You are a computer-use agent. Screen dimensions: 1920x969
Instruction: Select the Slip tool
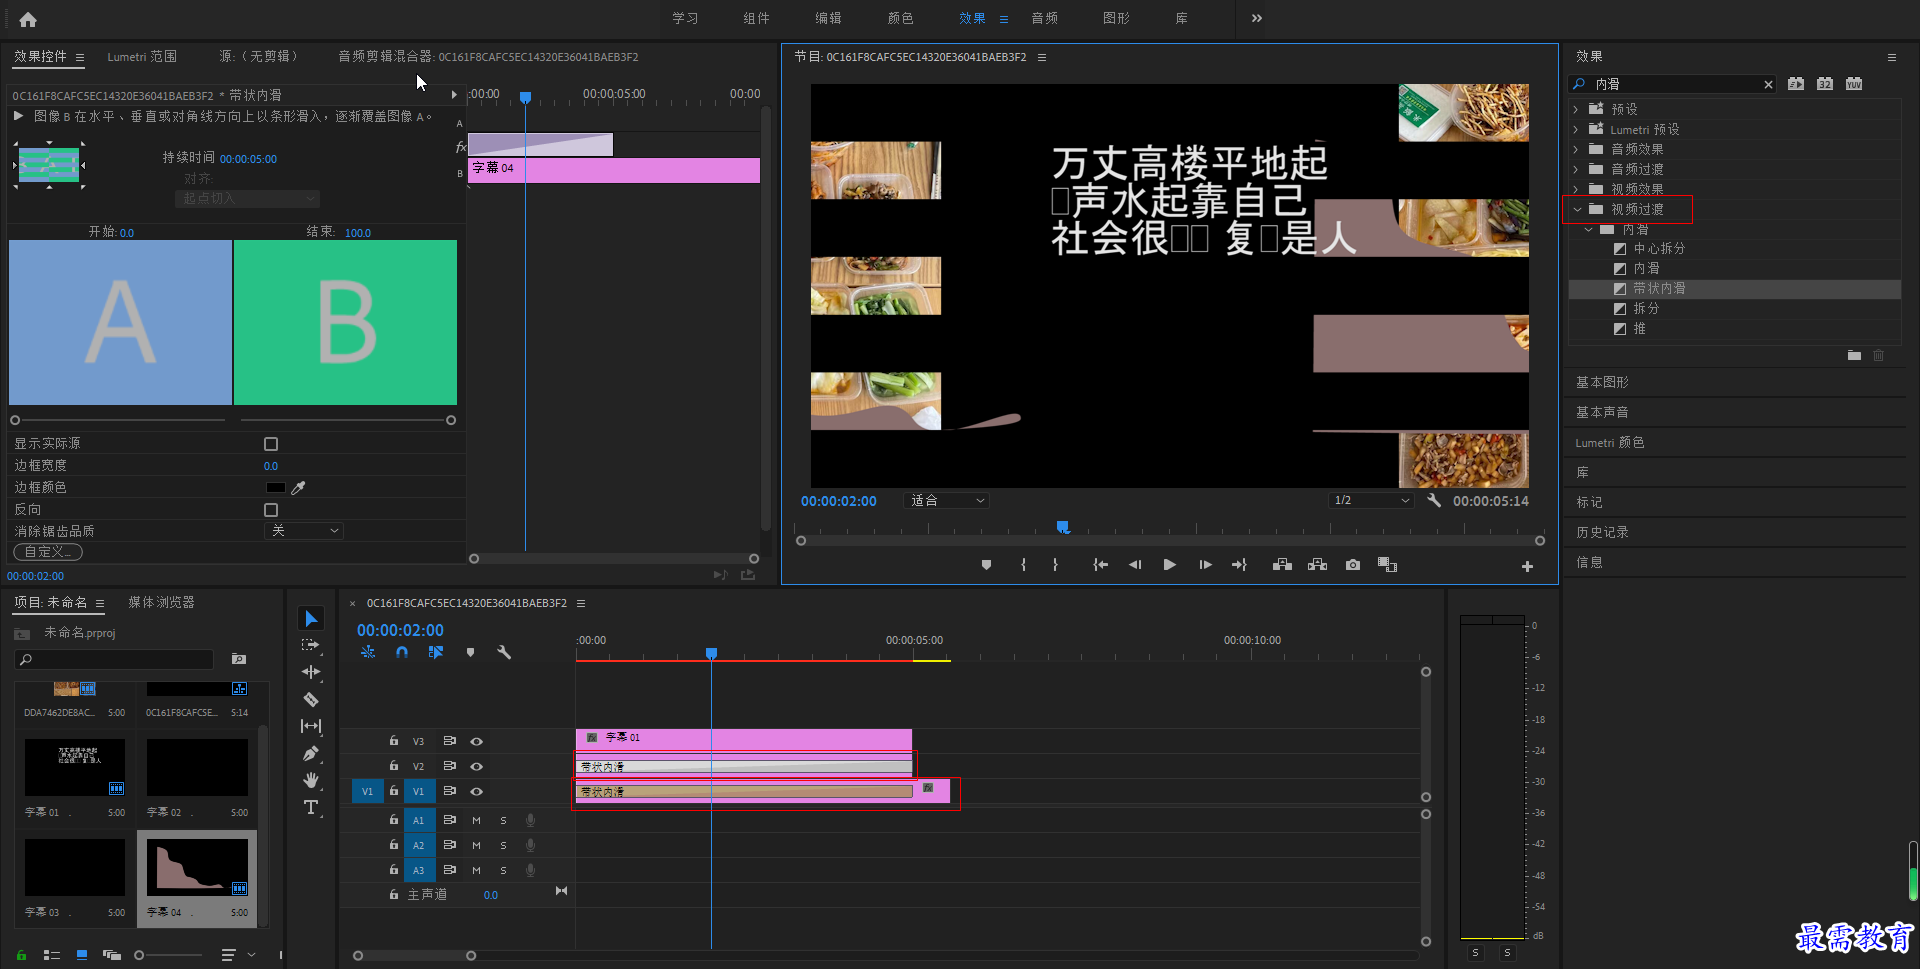coord(311,726)
